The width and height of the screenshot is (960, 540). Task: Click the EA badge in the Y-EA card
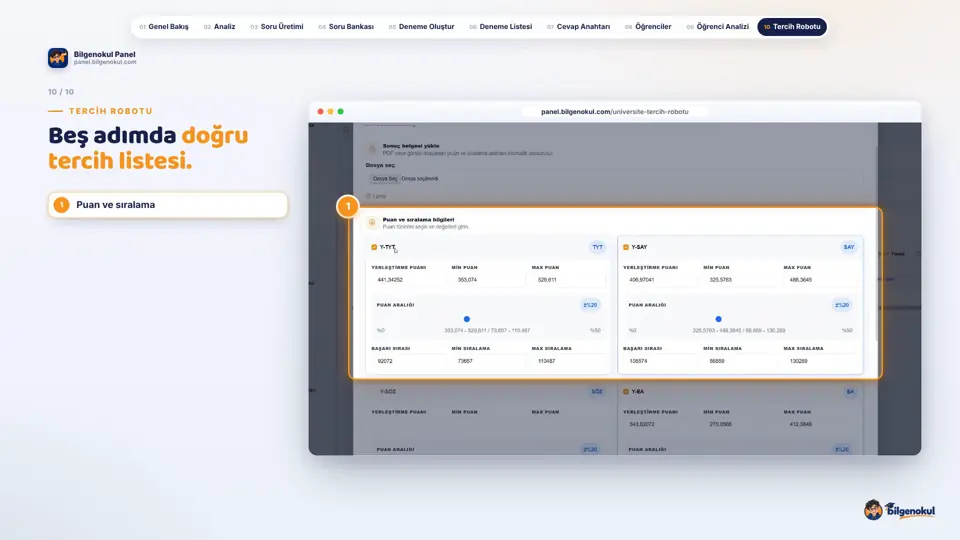pos(850,392)
